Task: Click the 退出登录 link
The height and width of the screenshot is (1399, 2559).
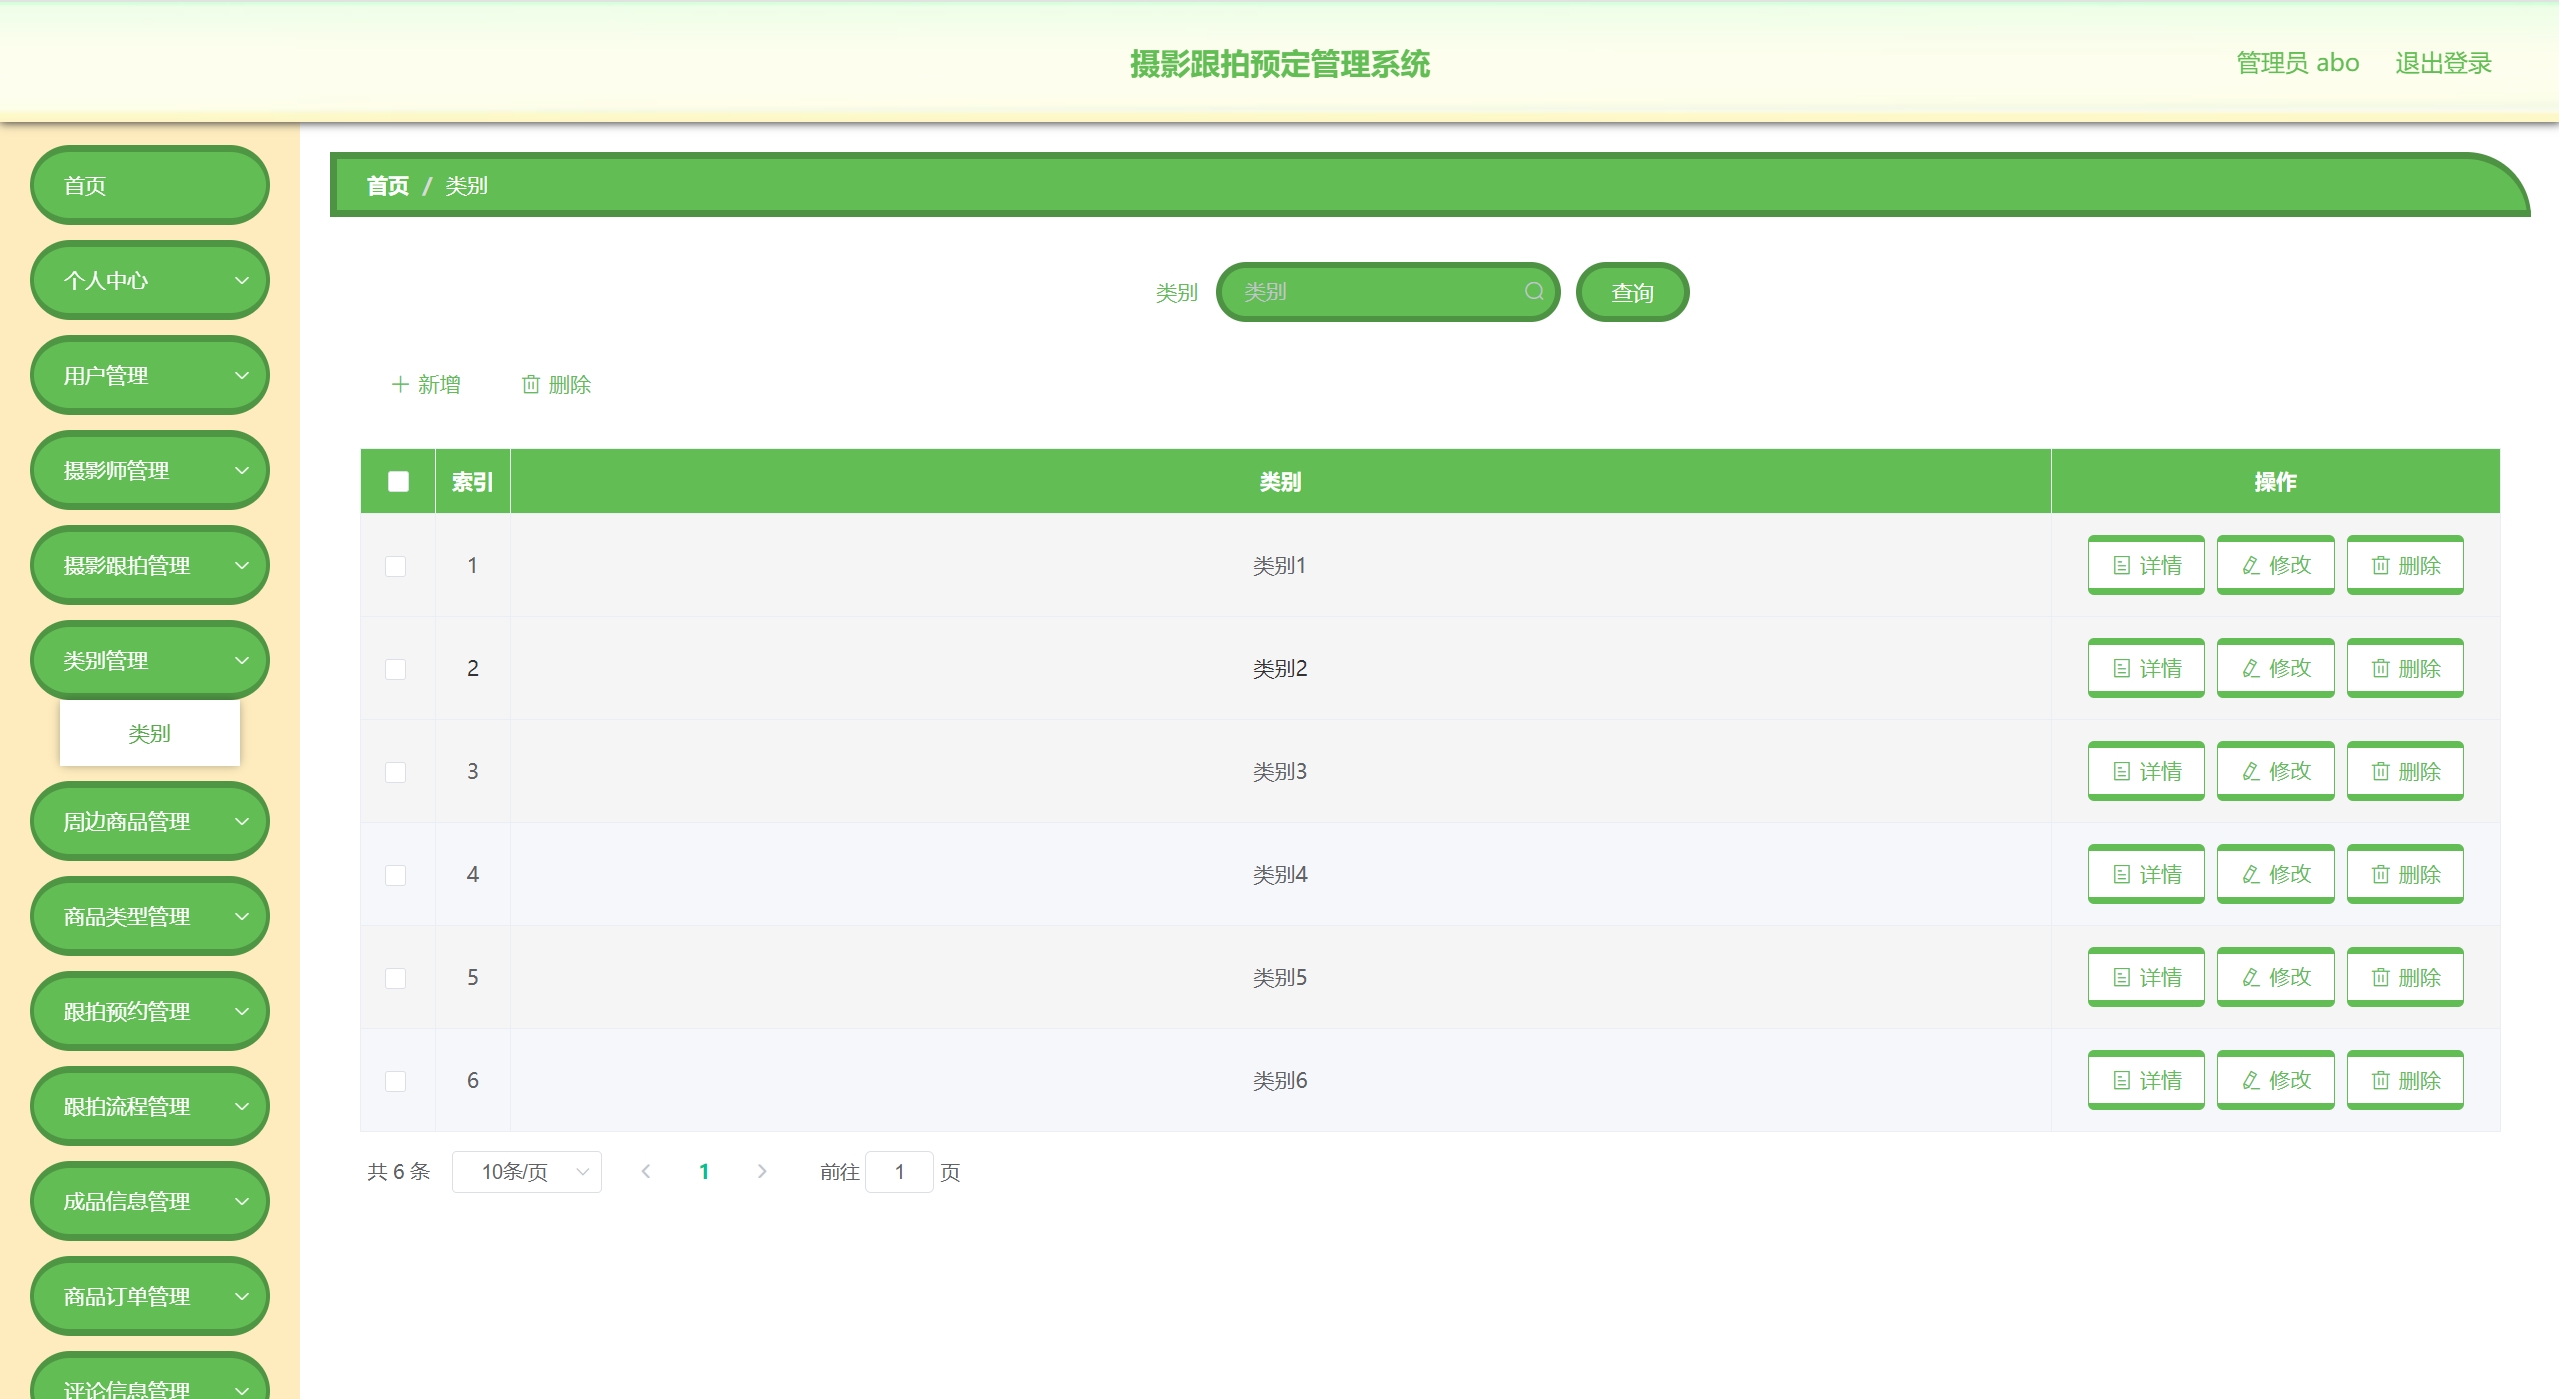Action: click(x=2442, y=63)
